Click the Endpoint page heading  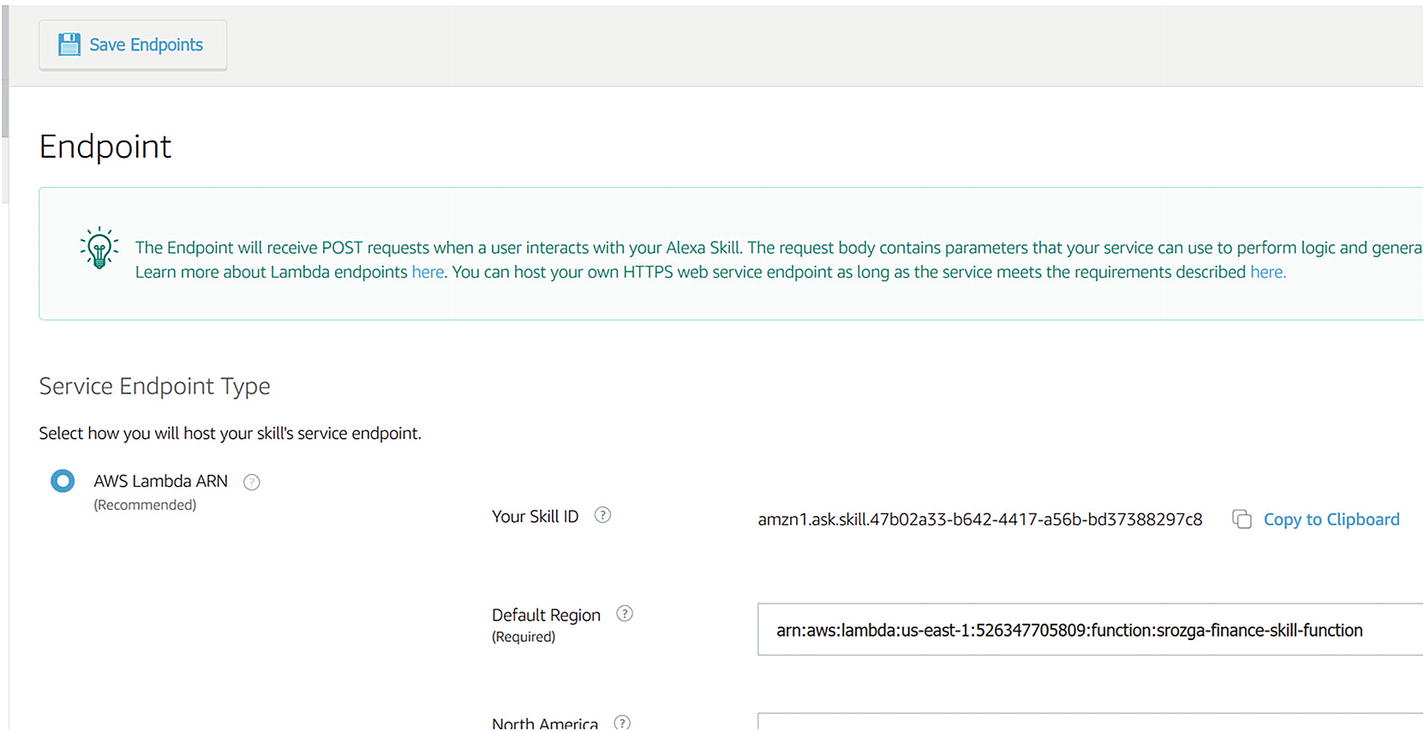[105, 147]
